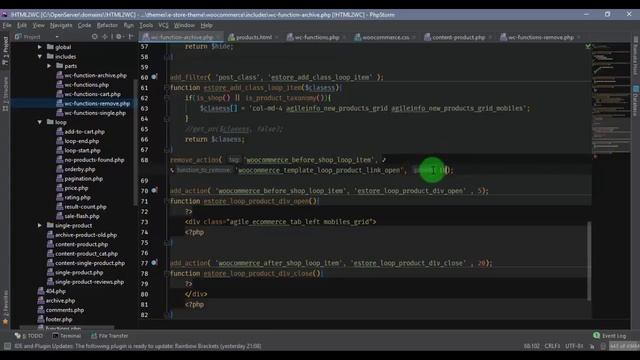Toggle the Favorites tool window side tab
The height and width of the screenshot is (360, 640).
pyautogui.click(x=5, y=308)
